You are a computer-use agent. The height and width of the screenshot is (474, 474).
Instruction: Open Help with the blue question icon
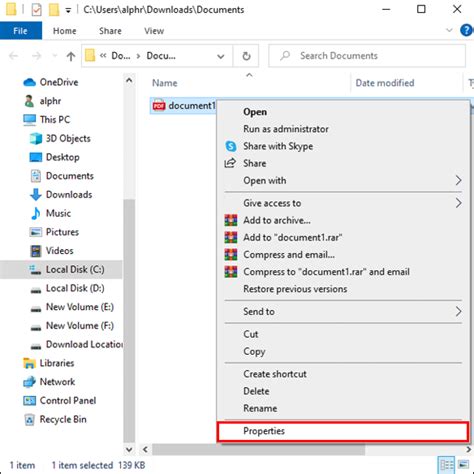466,30
